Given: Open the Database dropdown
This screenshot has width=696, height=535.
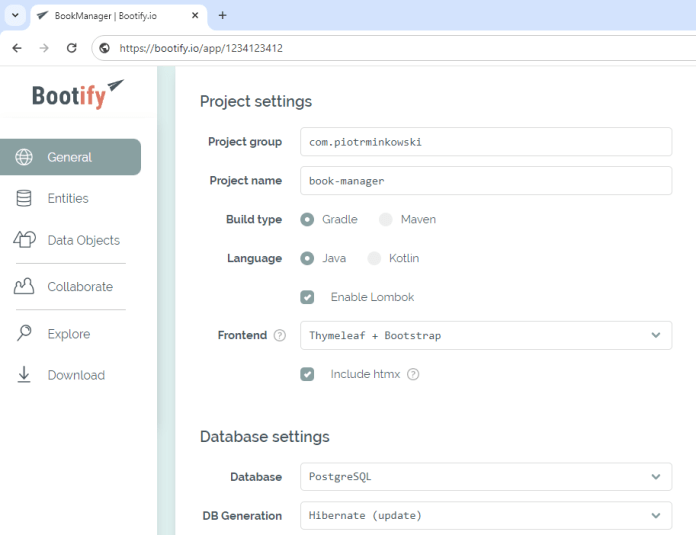Looking at the screenshot, I should (486, 477).
